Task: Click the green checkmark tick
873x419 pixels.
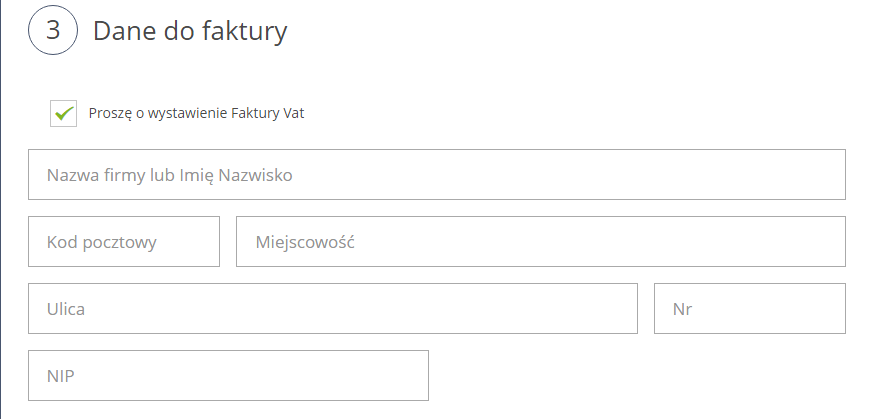Action: click(x=64, y=113)
